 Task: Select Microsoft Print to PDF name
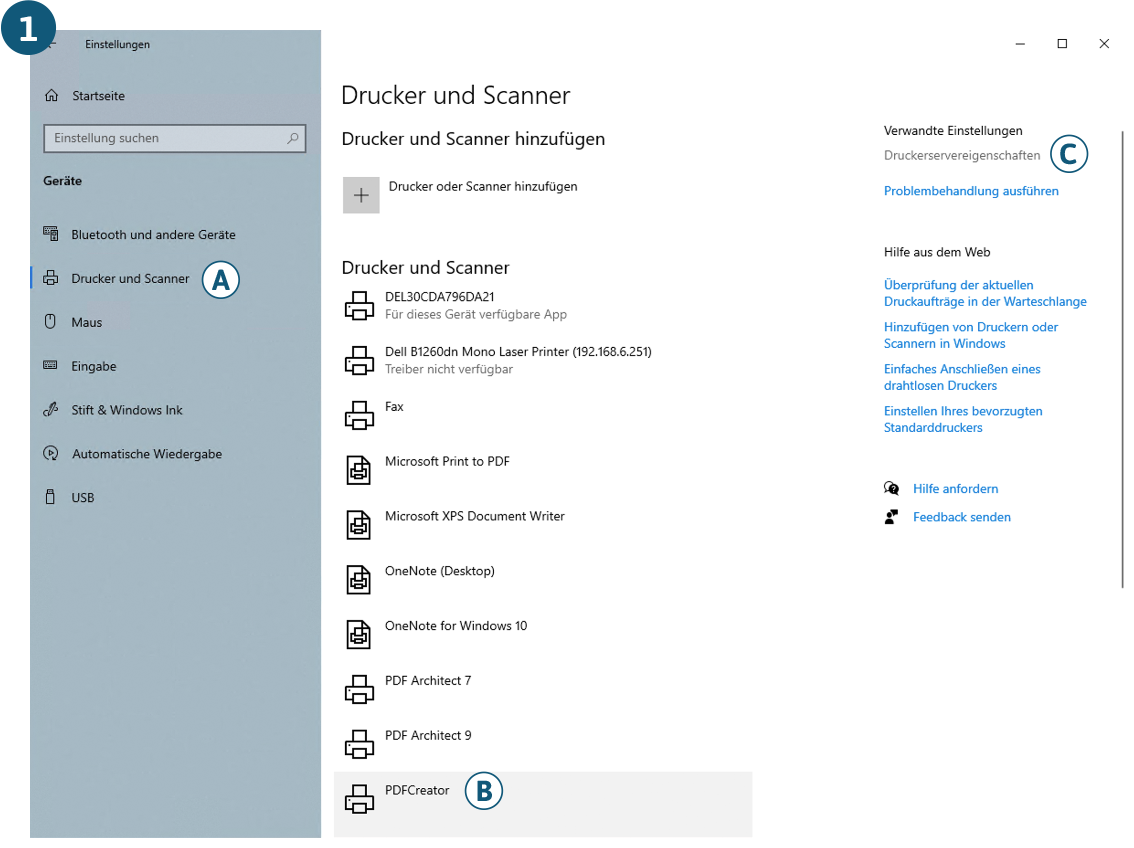(x=447, y=461)
